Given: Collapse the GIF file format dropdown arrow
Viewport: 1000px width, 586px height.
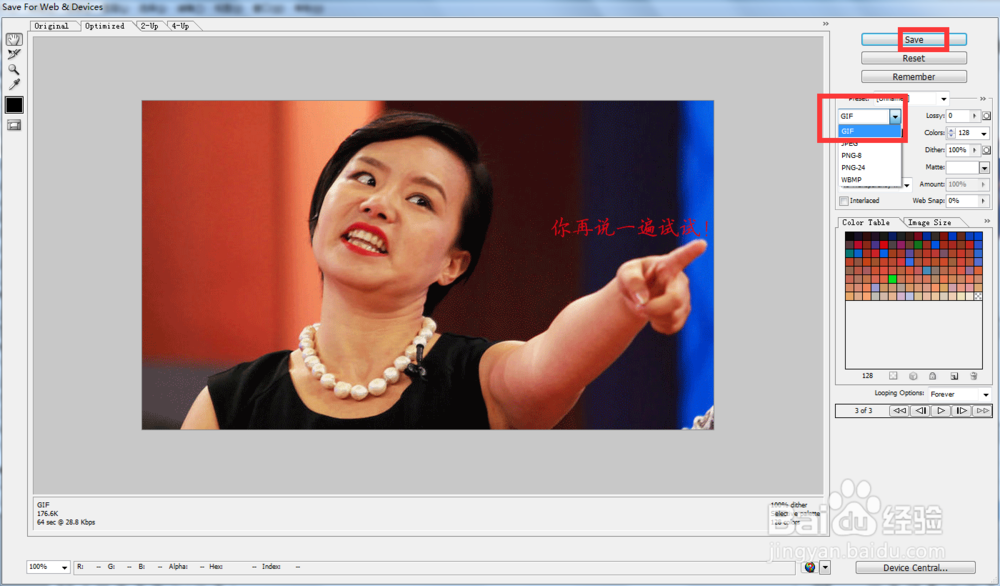Looking at the screenshot, I should click(x=895, y=116).
